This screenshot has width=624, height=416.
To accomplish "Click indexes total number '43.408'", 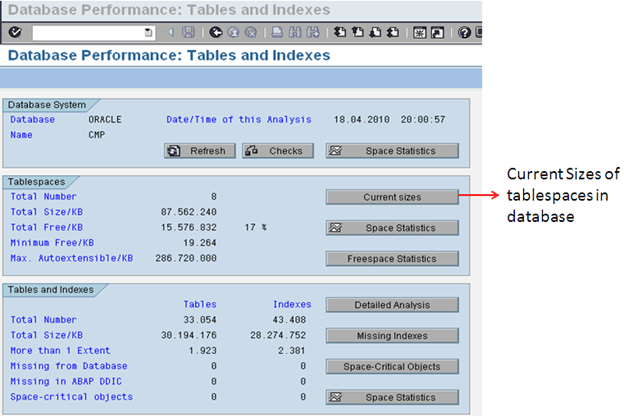I will pos(289,320).
